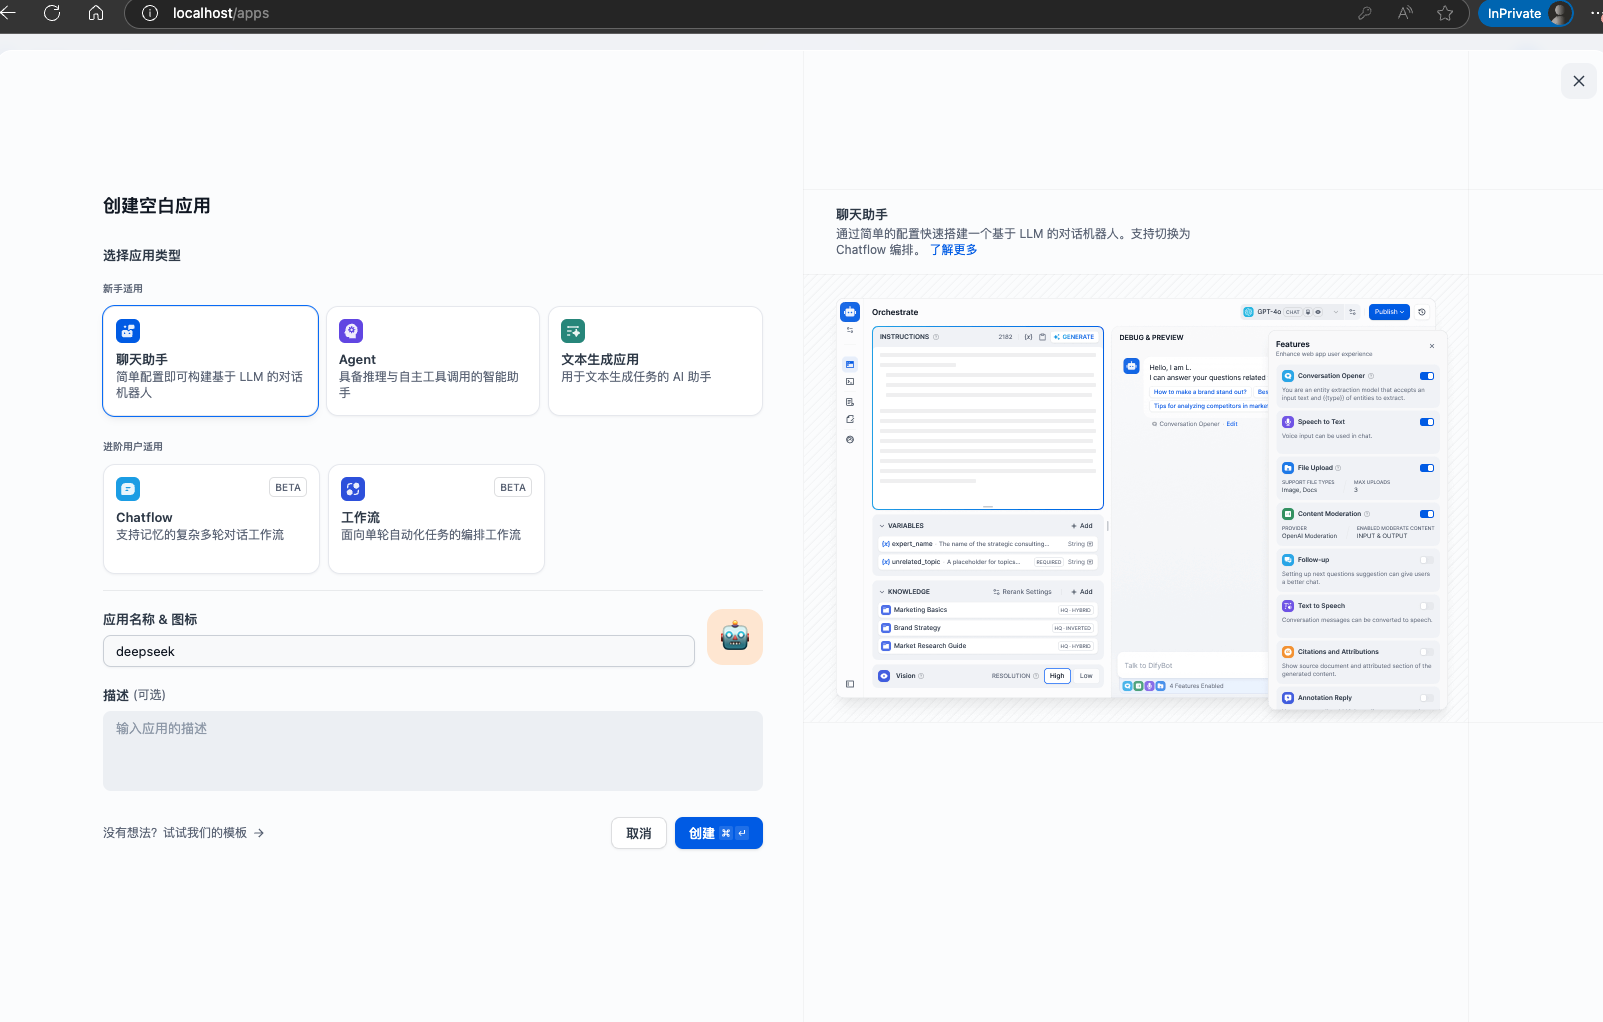Click the app description text area

point(432,750)
